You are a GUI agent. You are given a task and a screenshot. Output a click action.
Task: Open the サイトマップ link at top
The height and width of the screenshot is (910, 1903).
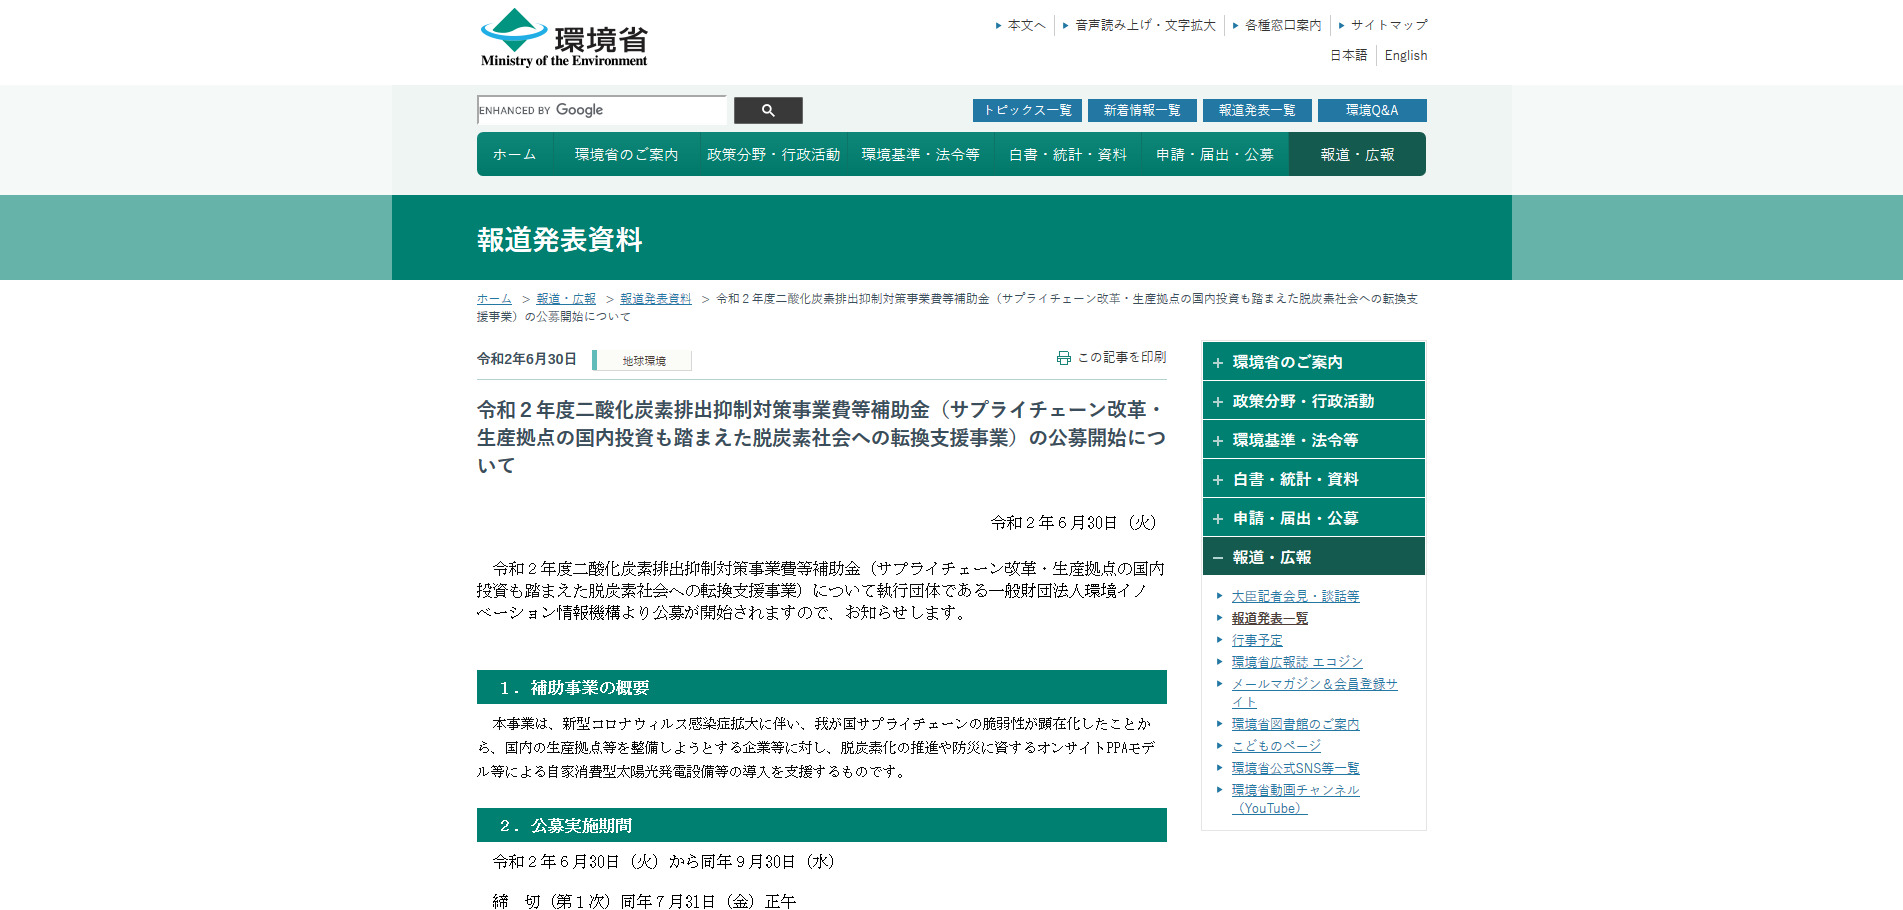point(1388,25)
